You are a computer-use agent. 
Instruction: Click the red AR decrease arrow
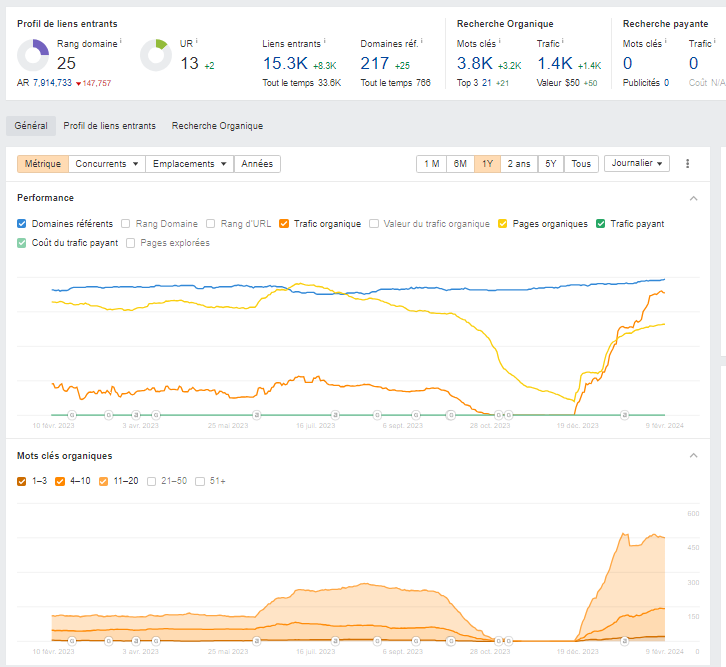tap(78, 84)
